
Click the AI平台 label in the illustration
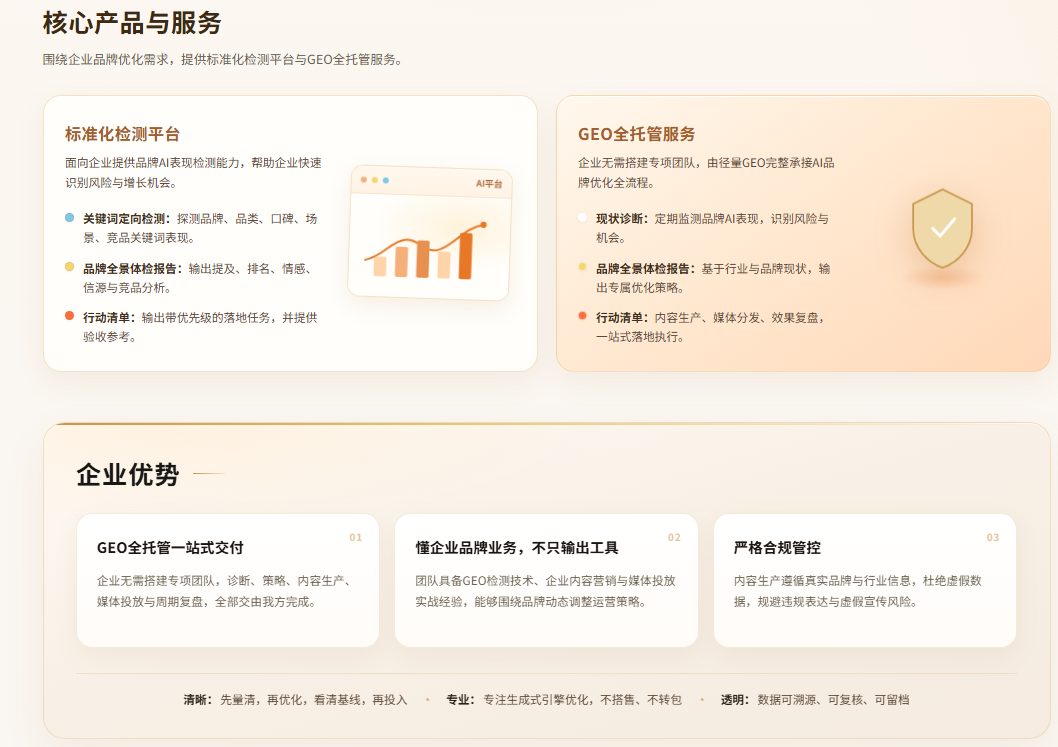point(489,184)
